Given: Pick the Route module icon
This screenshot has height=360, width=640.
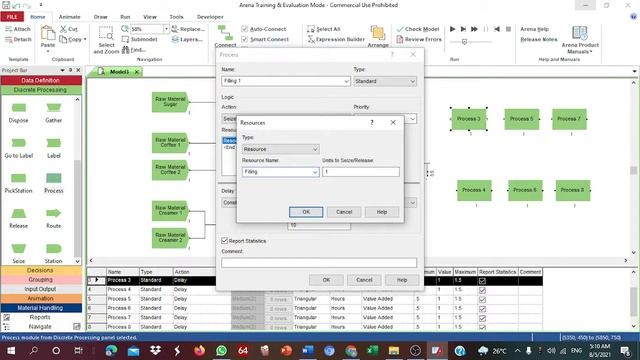Looking at the screenshot, I should click(53, 213).
